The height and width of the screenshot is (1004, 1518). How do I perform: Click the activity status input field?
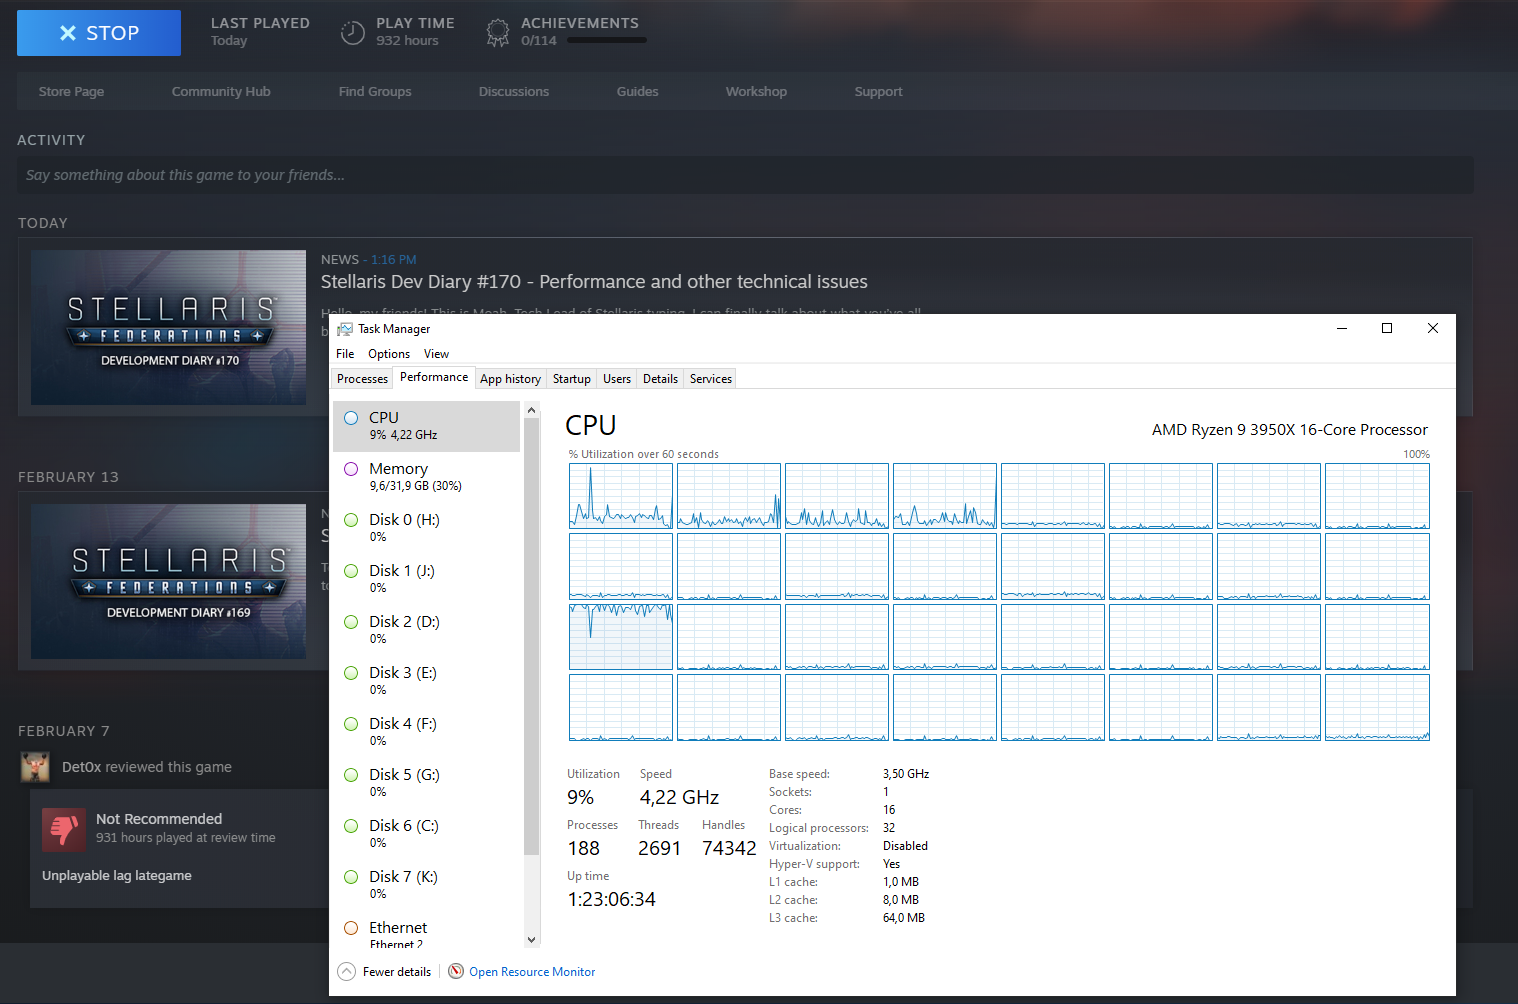[x=745, y=175]
